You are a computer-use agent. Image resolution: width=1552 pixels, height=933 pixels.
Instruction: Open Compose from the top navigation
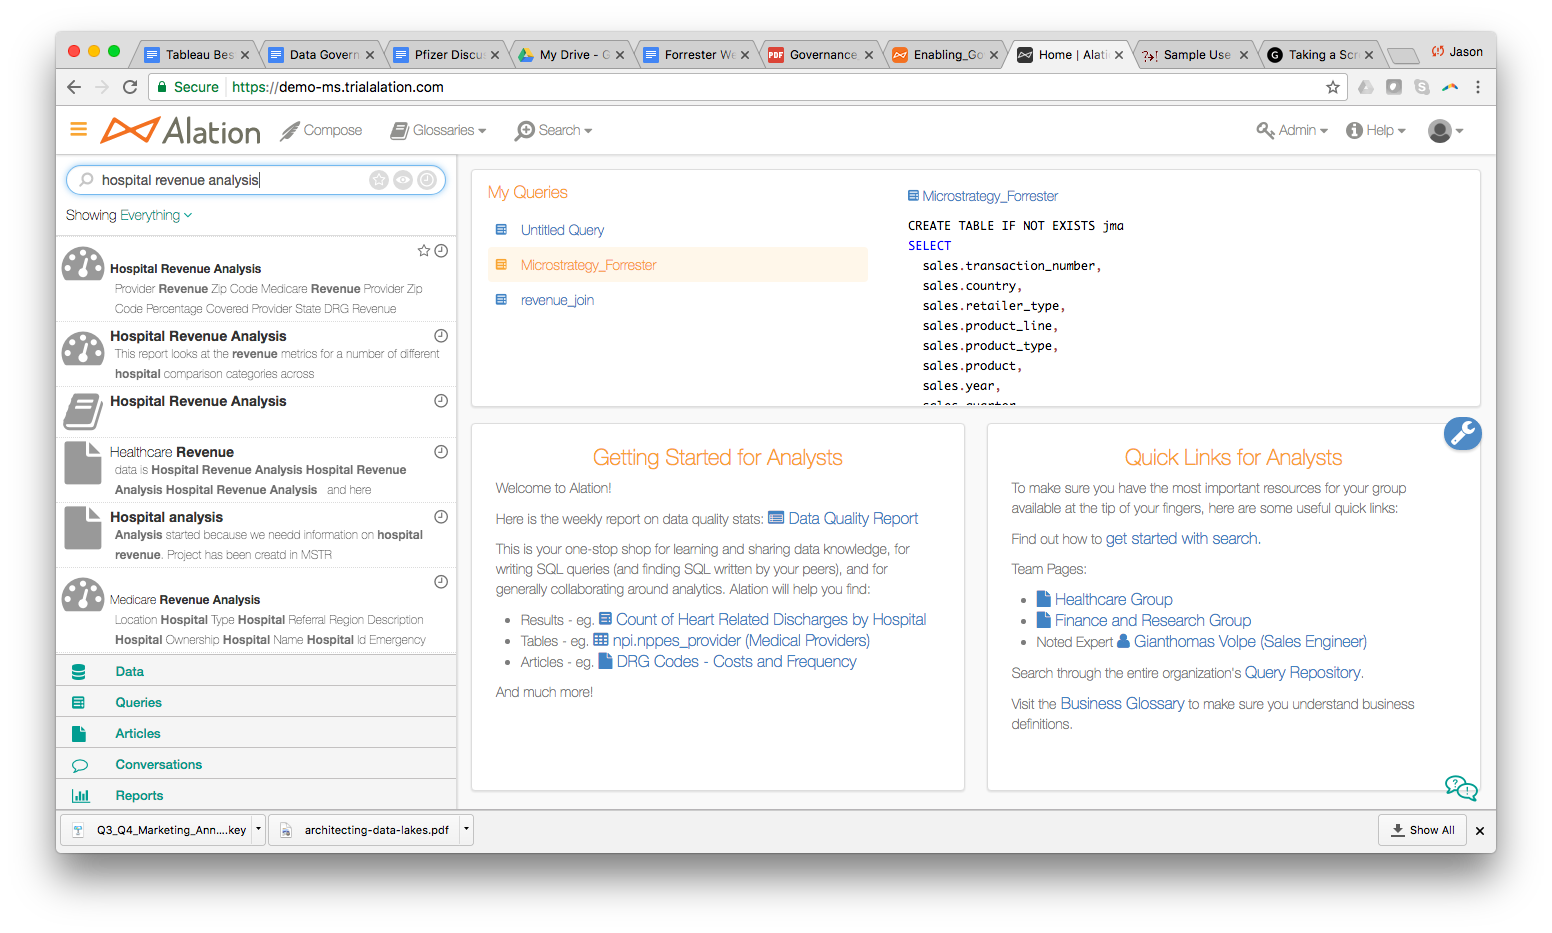[321, 130]
